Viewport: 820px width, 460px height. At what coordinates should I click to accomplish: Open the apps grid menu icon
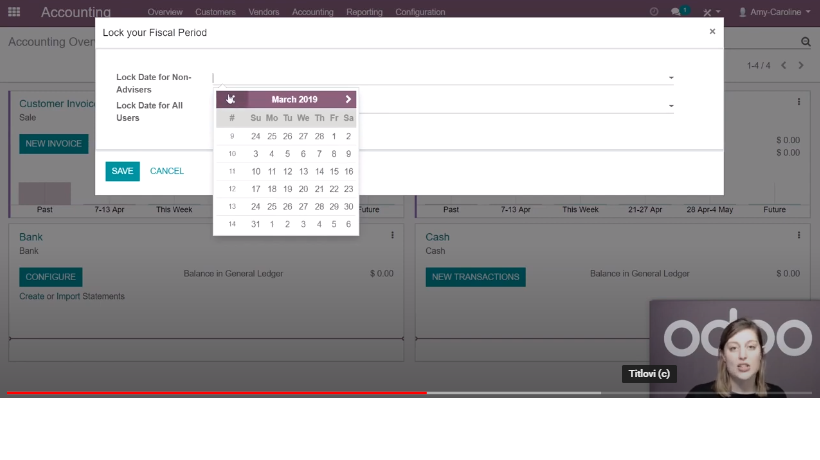tap(14, 12)
